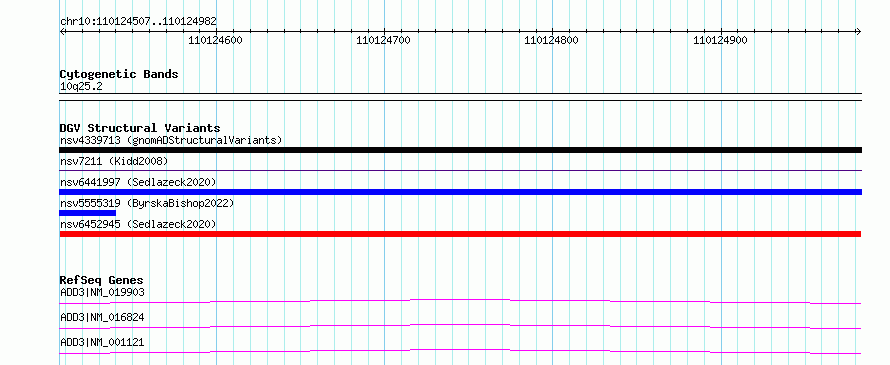Click the 110124600 ruler tick label

(215, 40)
